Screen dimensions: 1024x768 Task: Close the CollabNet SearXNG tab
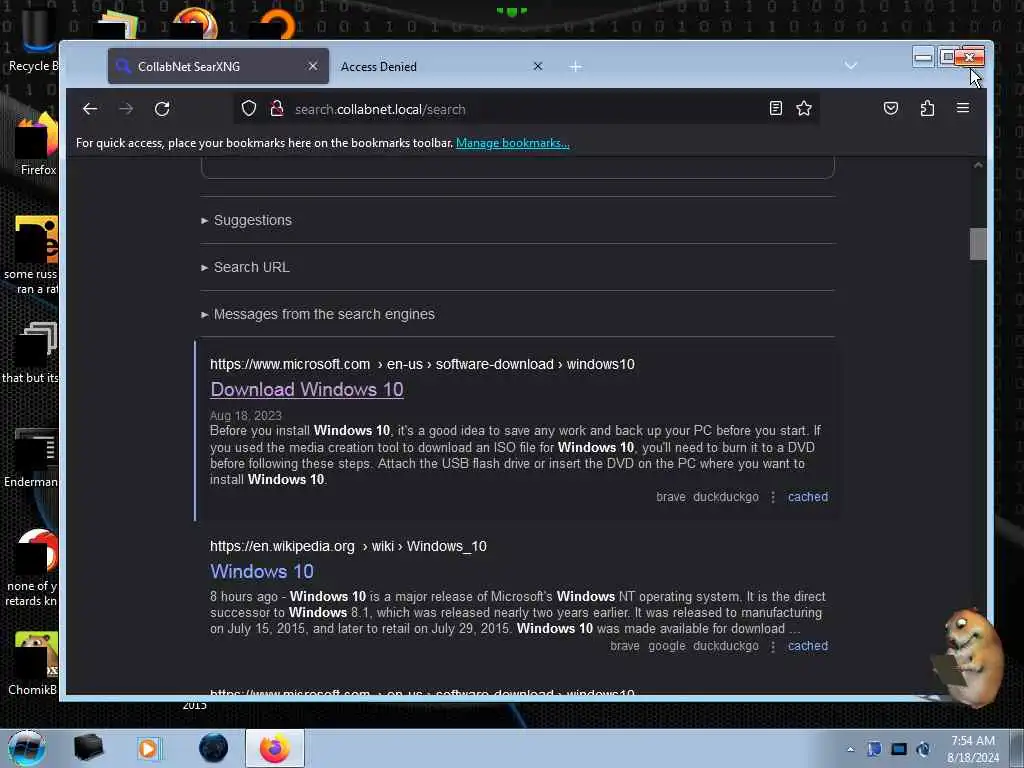pos(313,66)
